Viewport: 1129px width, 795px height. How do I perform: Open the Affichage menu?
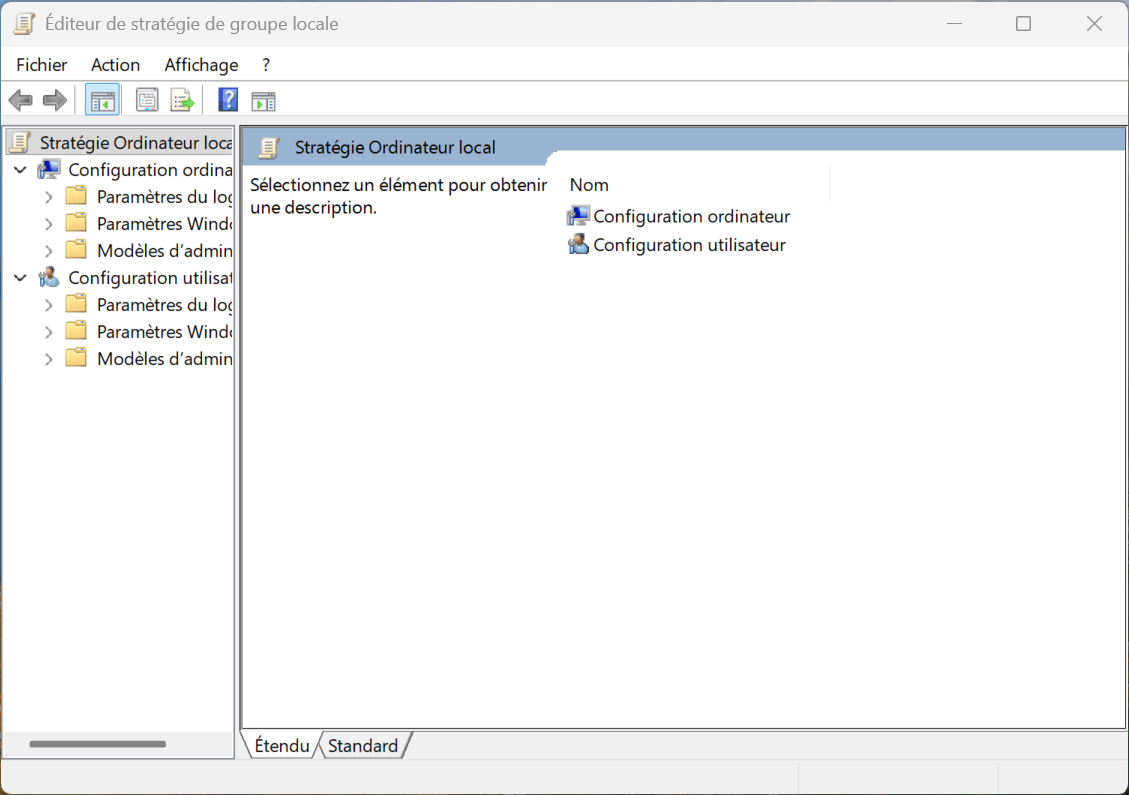coord(201,65)
